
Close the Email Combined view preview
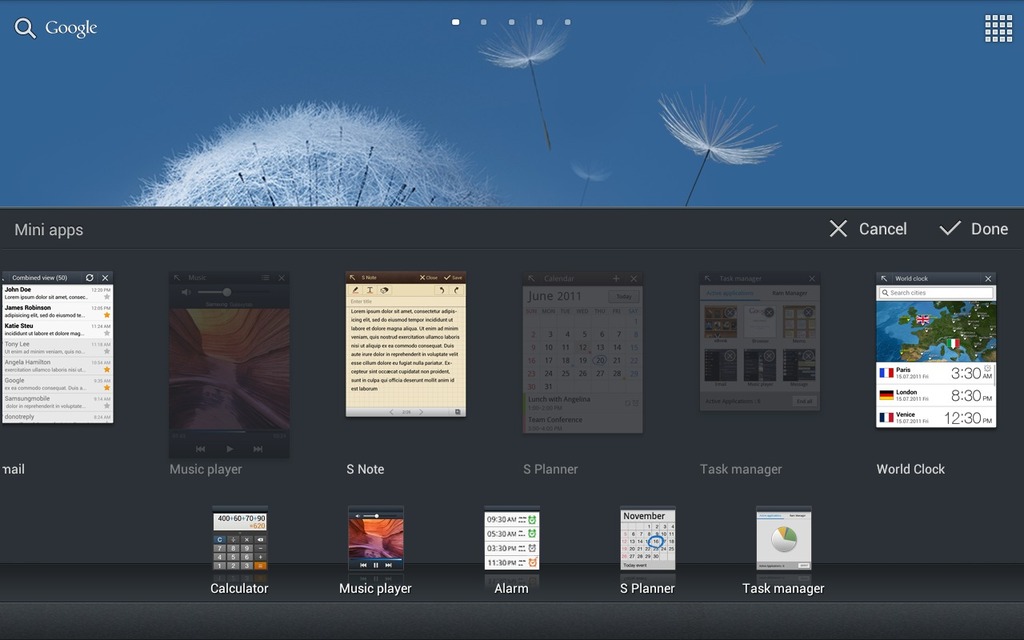(x=105, y=278)
